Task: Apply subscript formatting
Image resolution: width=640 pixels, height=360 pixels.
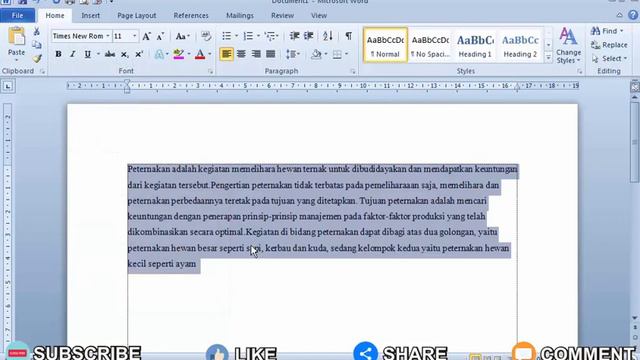Action: pos(124,54)
